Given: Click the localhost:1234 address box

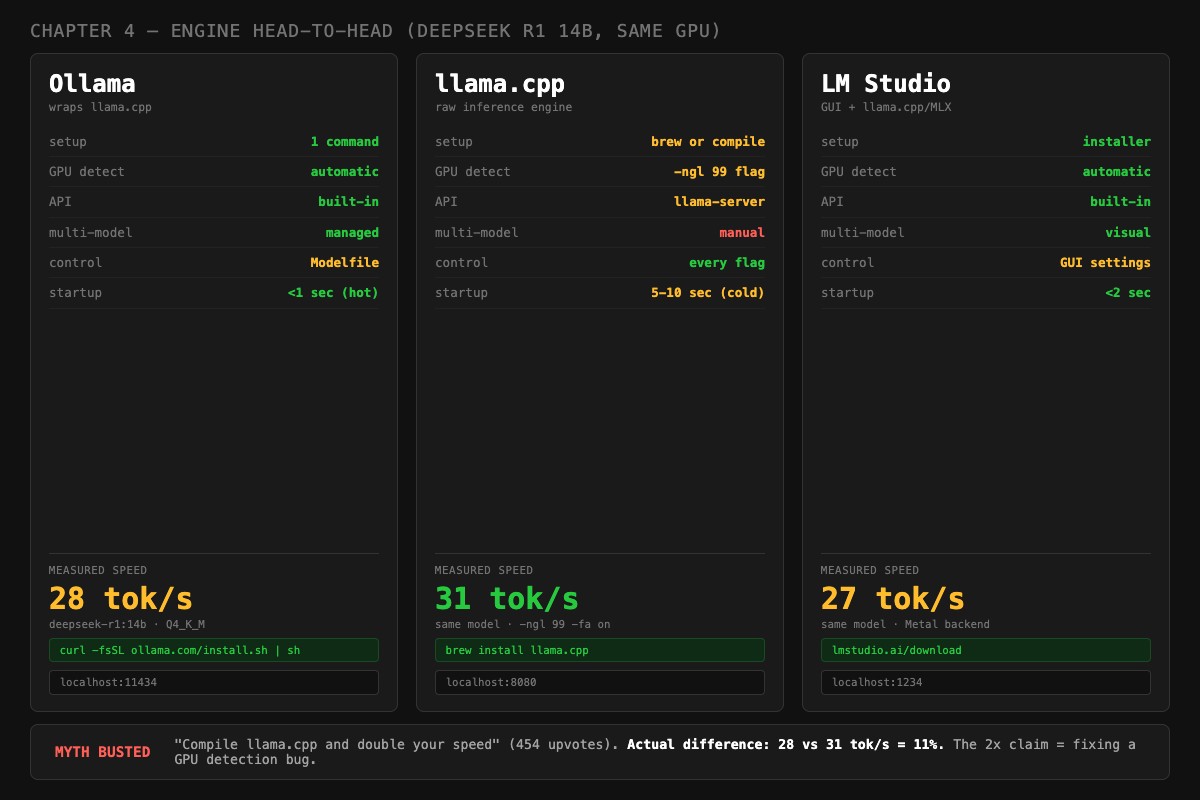Looking at the screenshot, I should pyautogui.click(x=986, y=682).
